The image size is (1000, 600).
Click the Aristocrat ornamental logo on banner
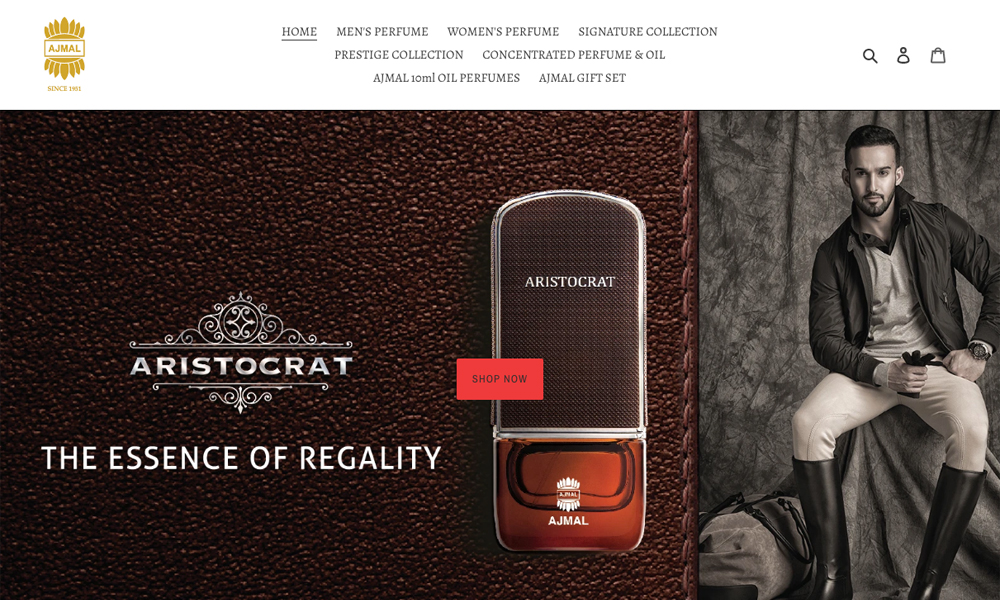tap(241, 353)
